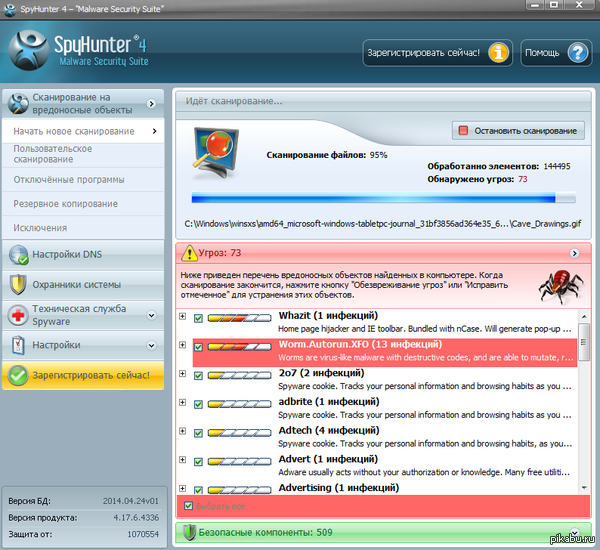Click top Зарегистрировать сейчас! button

(437, 53)
